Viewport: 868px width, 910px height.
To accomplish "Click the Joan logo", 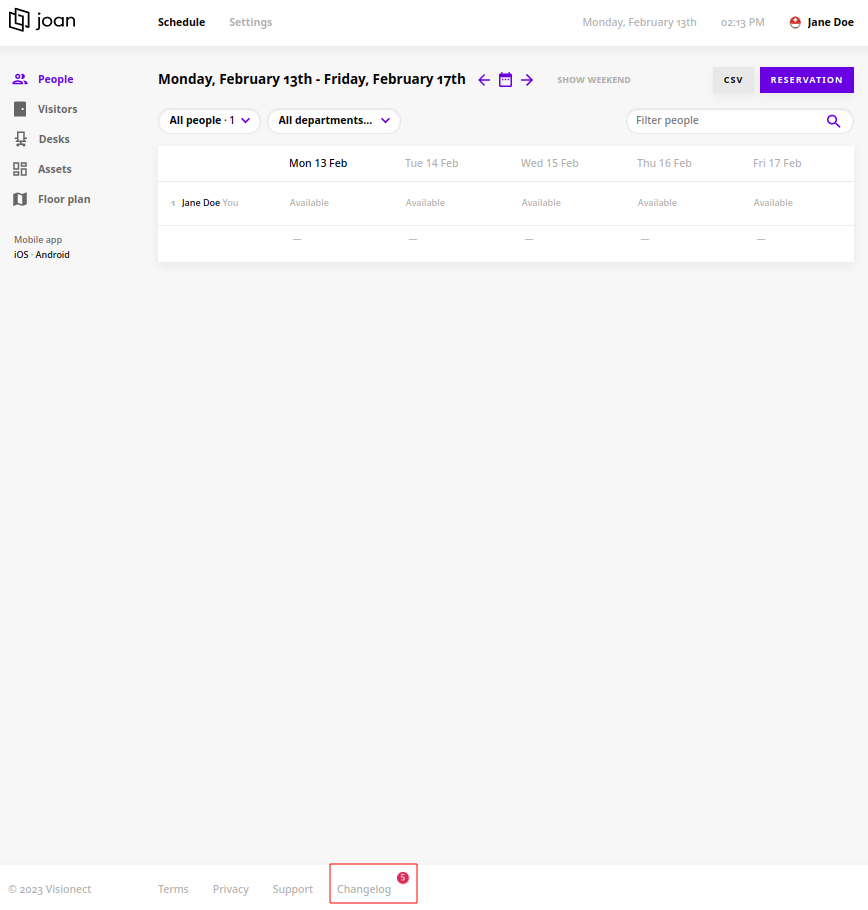I will (x=42, y=20).
